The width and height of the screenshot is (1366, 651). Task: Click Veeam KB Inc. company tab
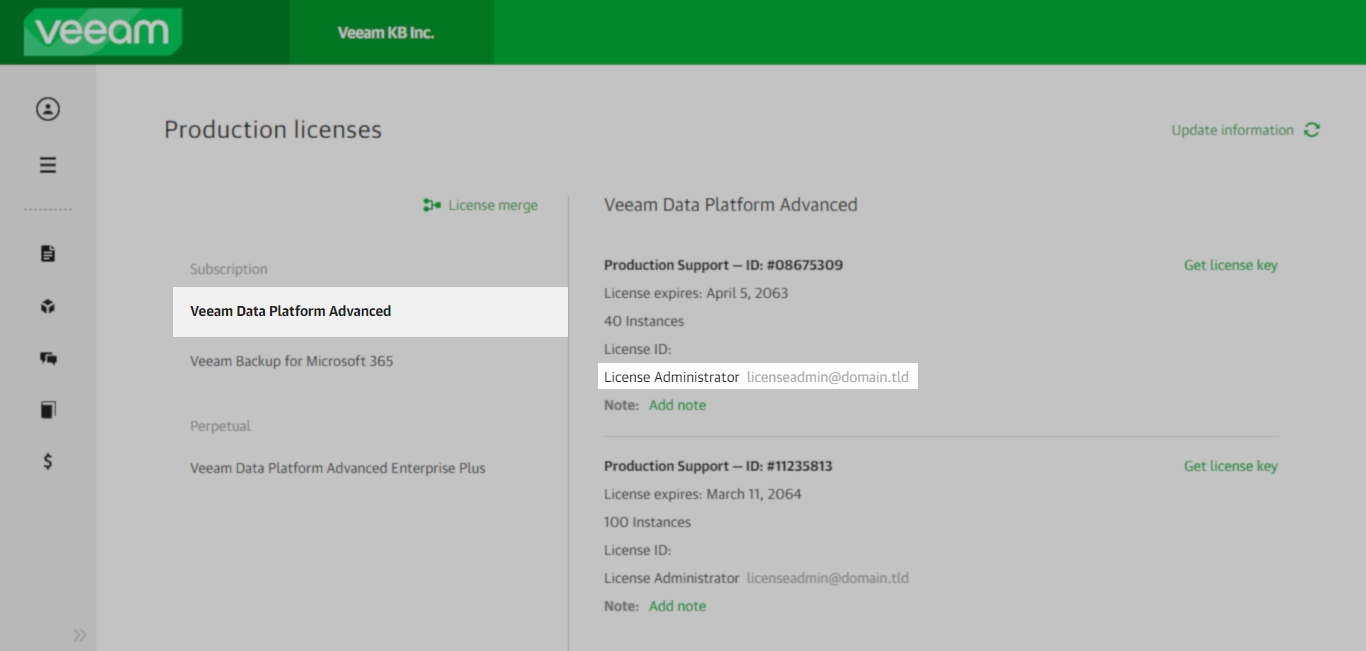386,32
